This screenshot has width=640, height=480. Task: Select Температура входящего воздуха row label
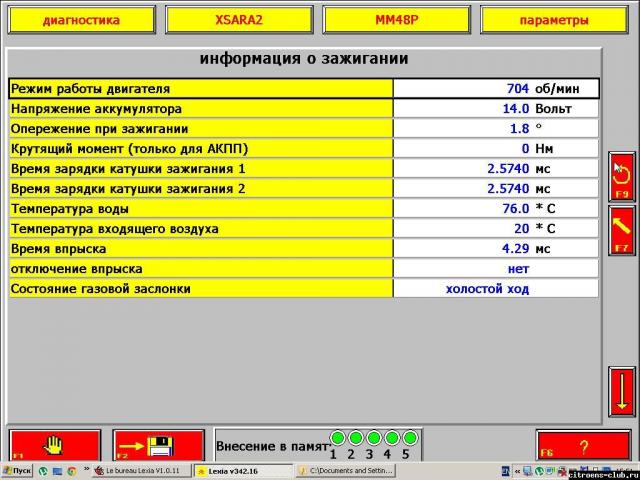point(200,229)
